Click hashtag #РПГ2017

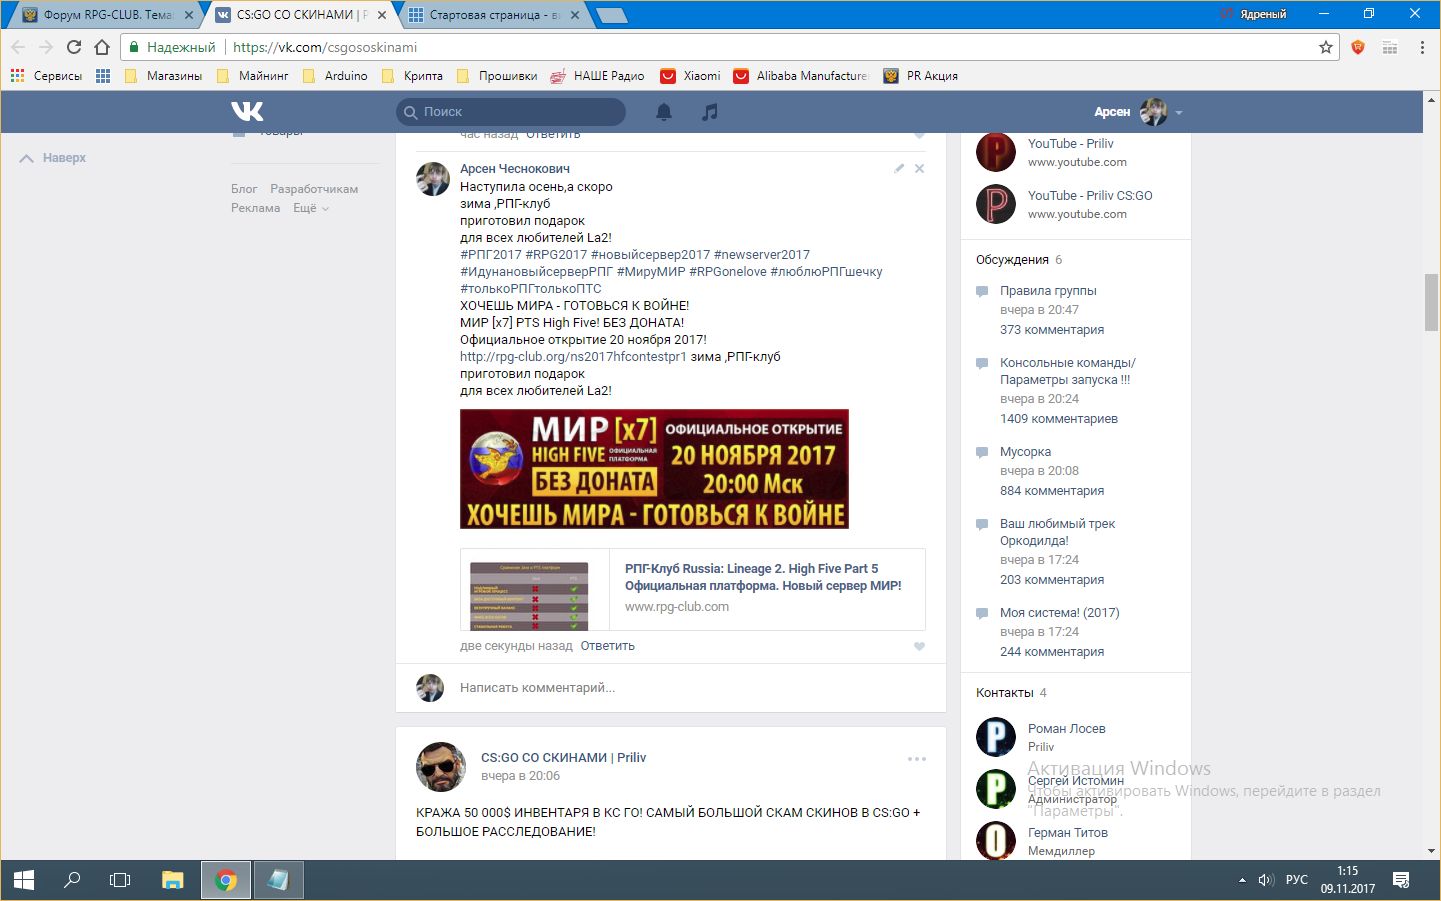tap(490, 255)
